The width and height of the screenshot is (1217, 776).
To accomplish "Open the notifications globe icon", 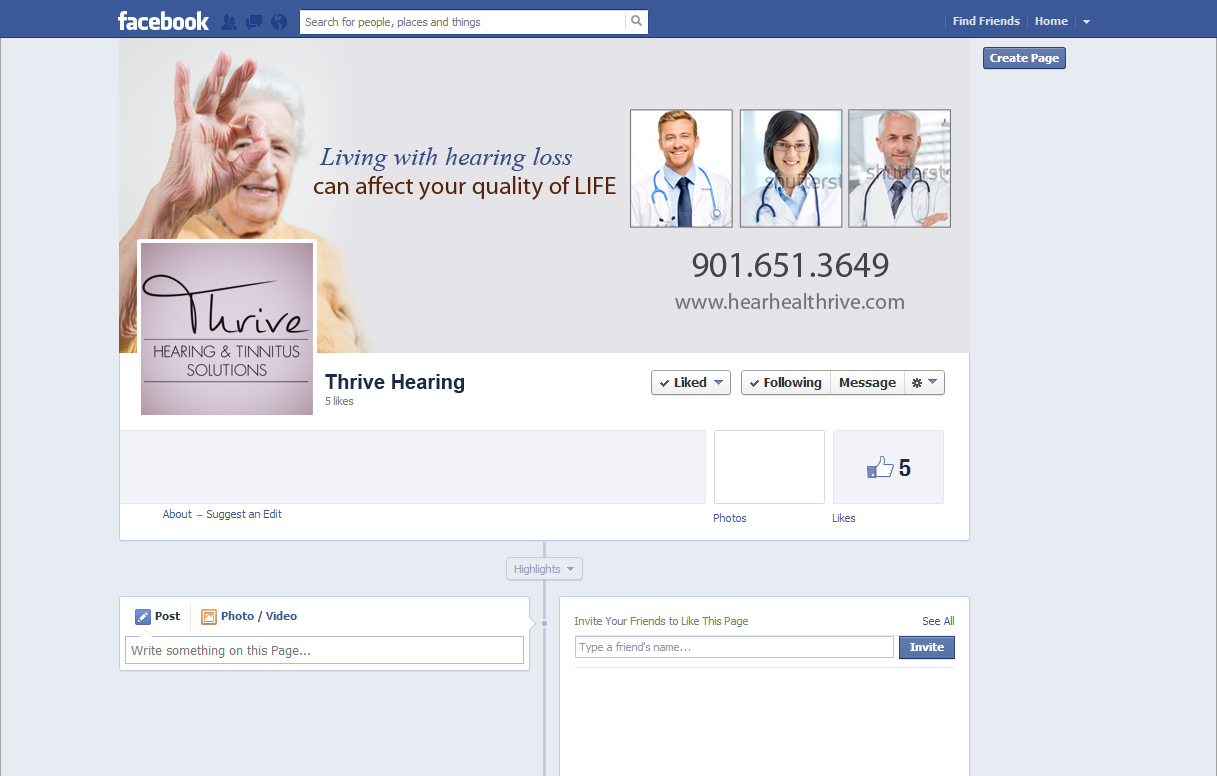I will point(279,22).
